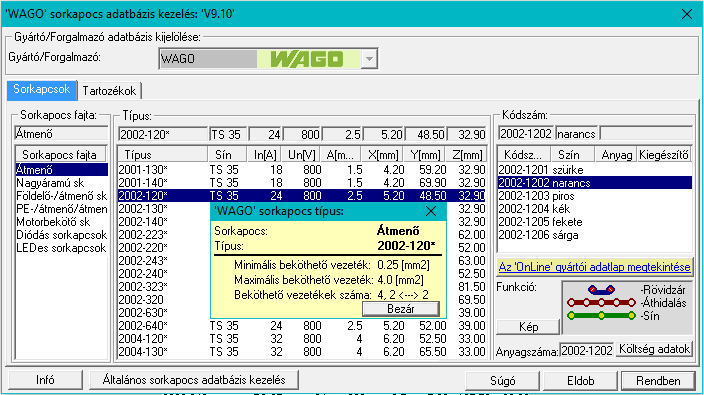Switch to the Sorkapcsok tab
The image size is (704, 395).
coord(42,89)
